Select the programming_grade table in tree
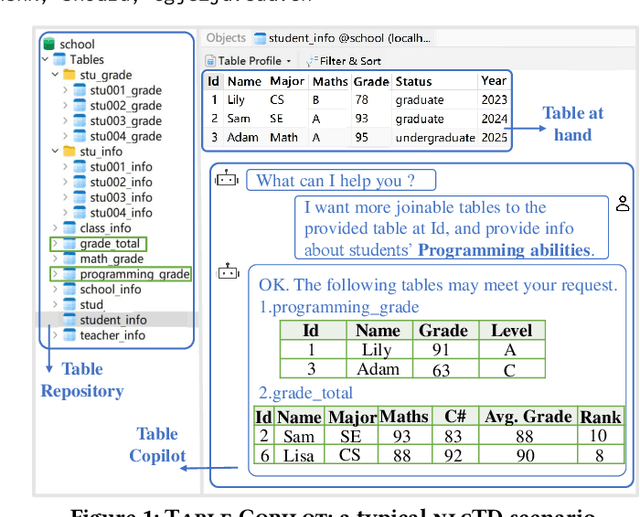640x517 pixels. pyautogui.click(x=135, y=274)
